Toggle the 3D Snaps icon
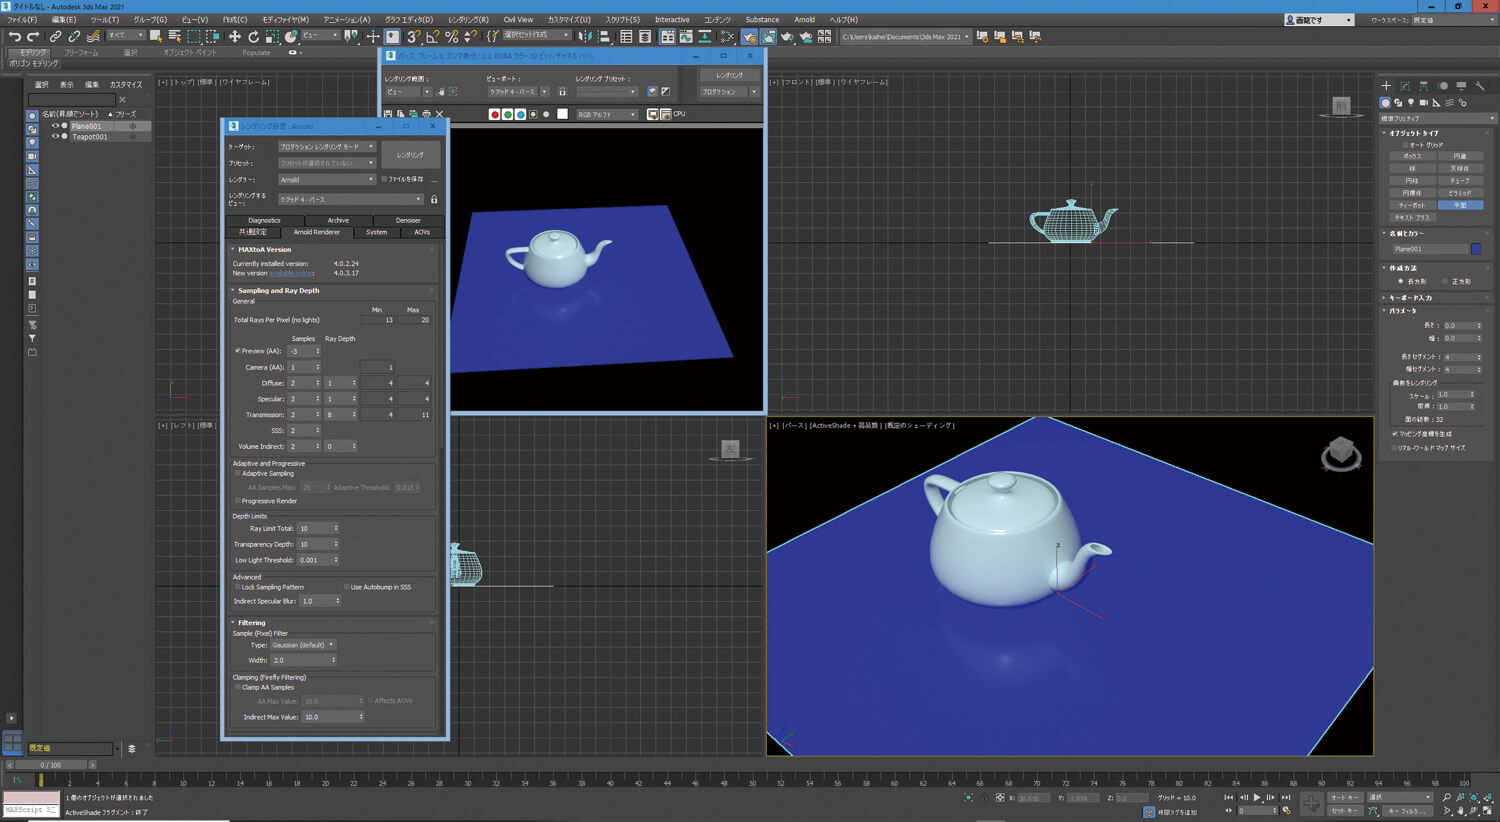This screenshot has width=1500, height=822. coord(413,37)
